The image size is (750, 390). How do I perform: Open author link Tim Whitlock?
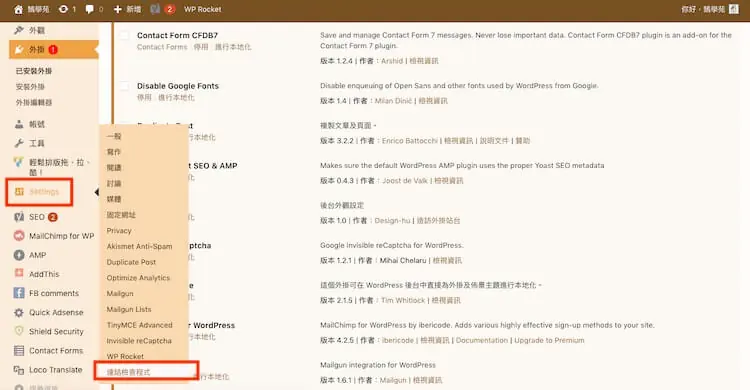pyautogui.click(x=403, y=301)
